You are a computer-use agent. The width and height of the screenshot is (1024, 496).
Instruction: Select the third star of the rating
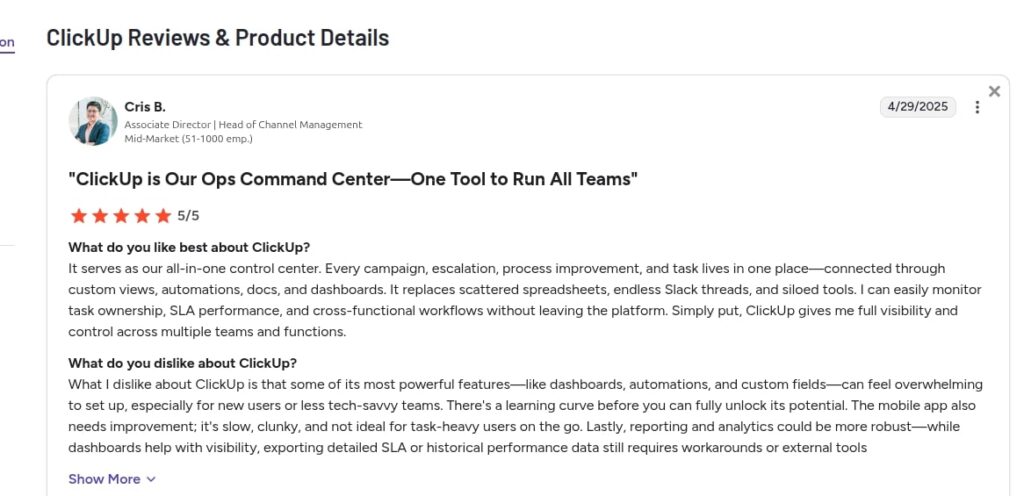click(x=120, y=216)
